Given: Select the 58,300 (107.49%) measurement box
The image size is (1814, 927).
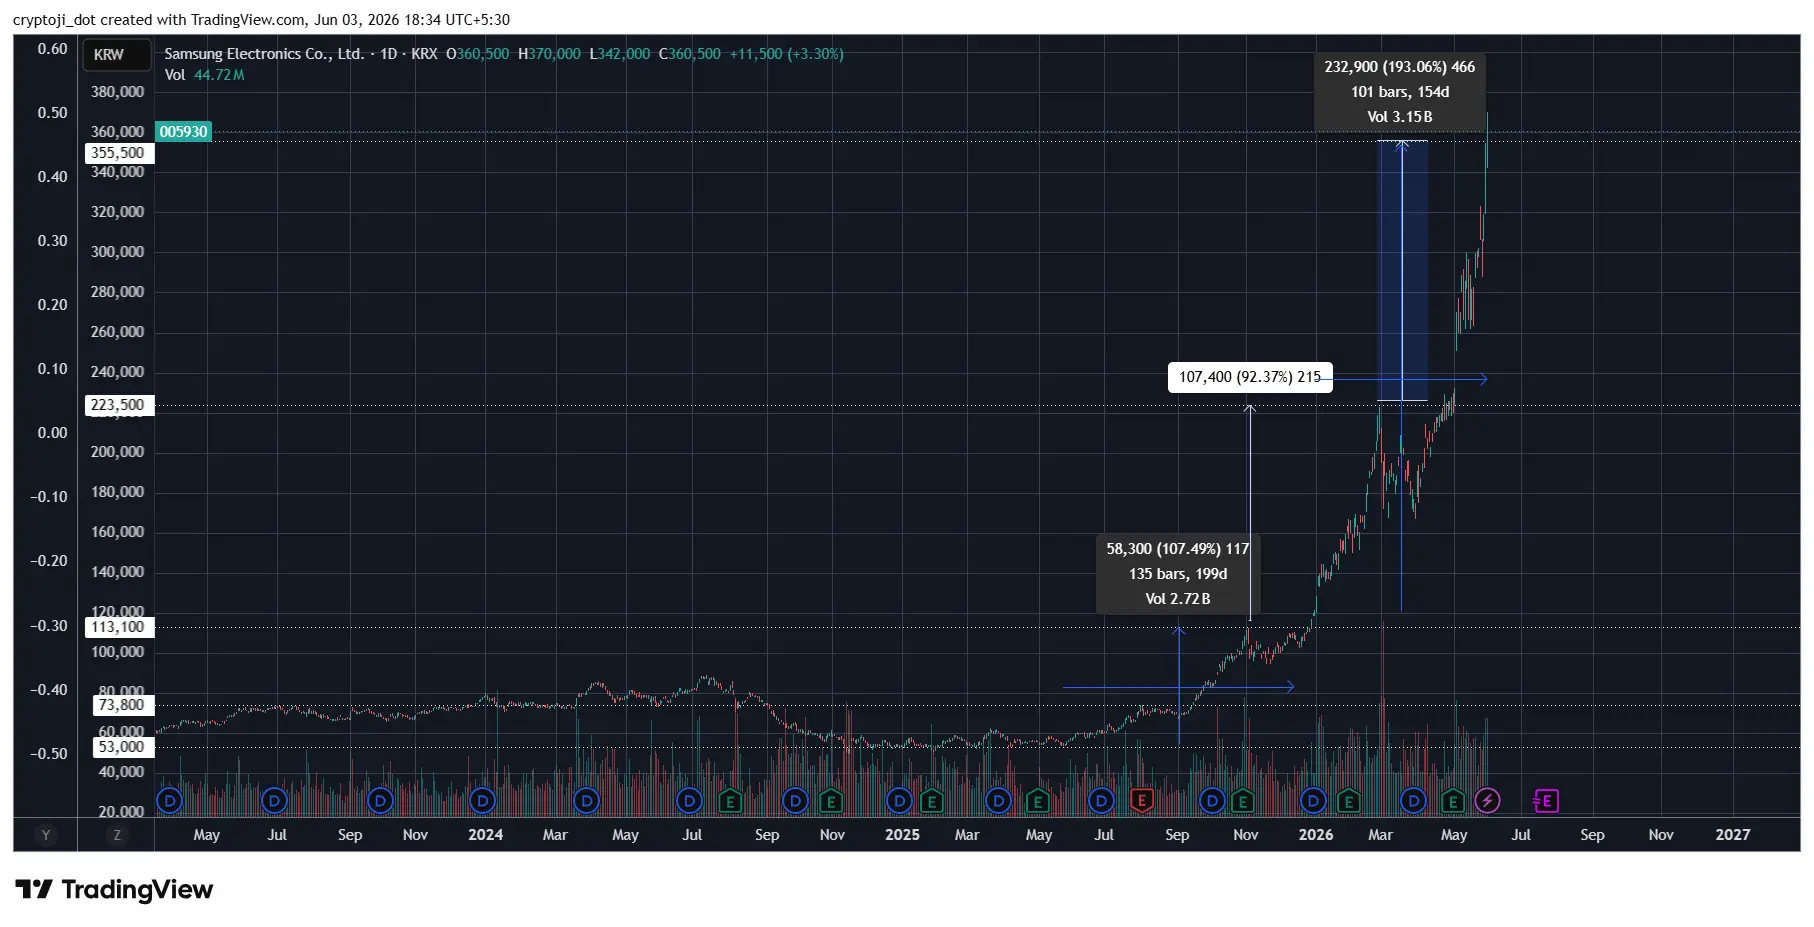Looking at the screenshot, I should click(x=1178, y=574).
